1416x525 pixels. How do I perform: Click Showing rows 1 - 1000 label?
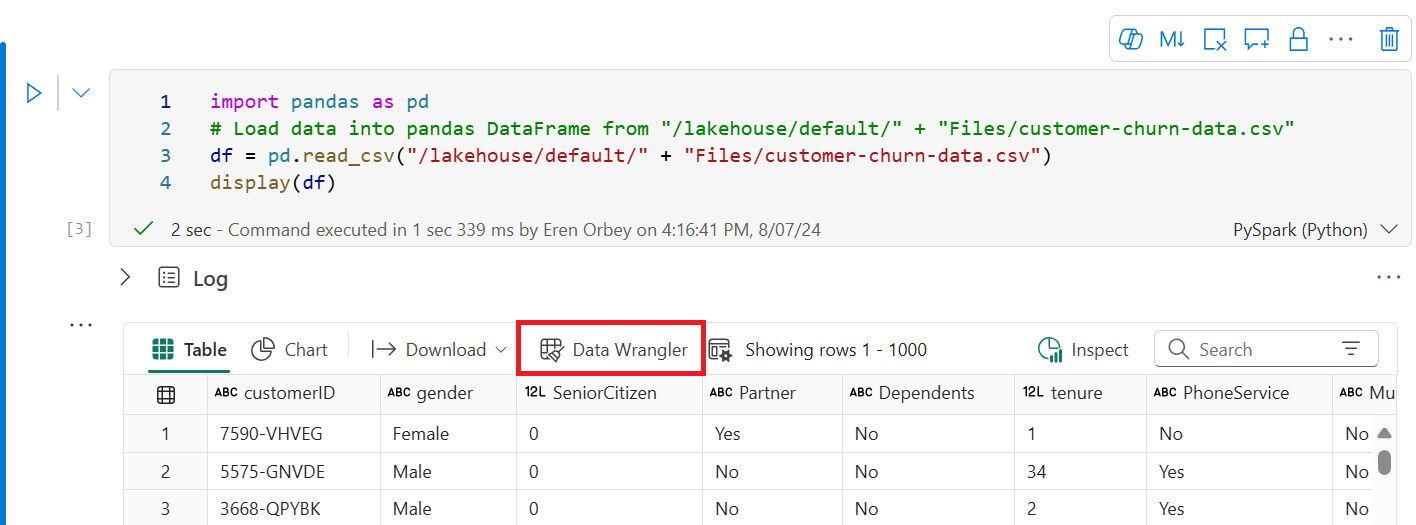pyautogui.click(x=836, y=350)
